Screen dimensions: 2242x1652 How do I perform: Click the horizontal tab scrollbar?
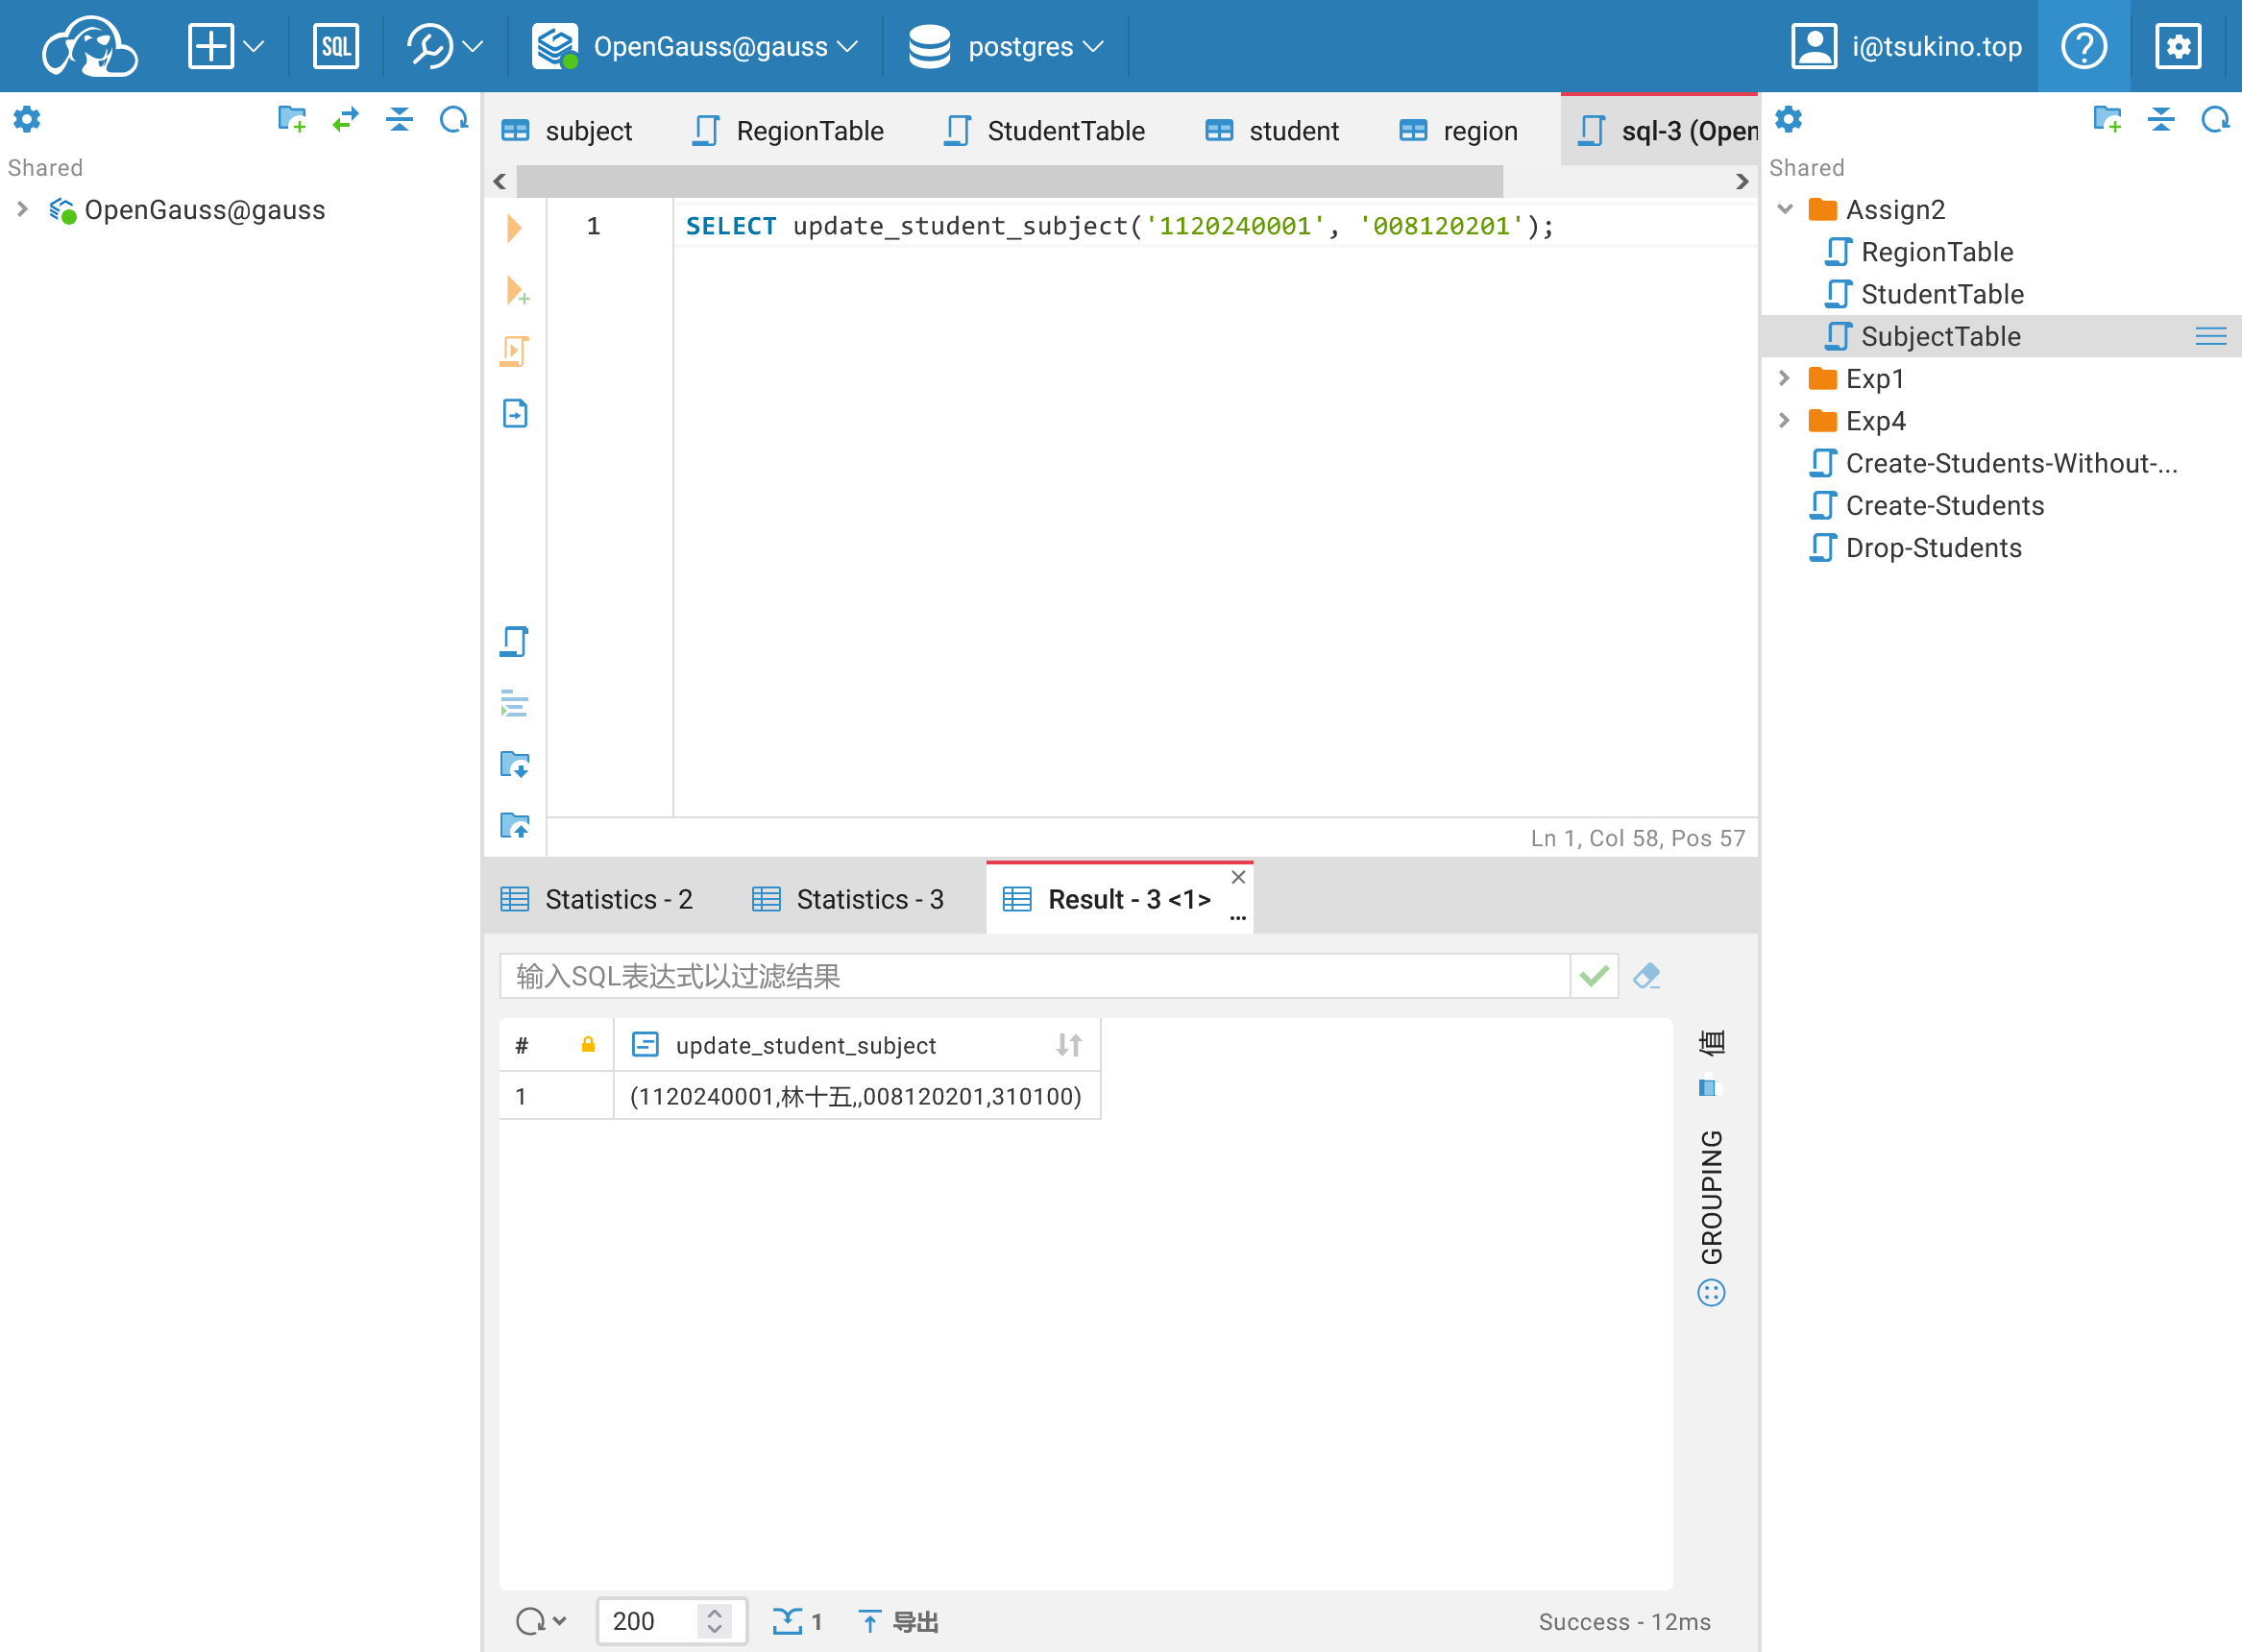(1010, 181)
